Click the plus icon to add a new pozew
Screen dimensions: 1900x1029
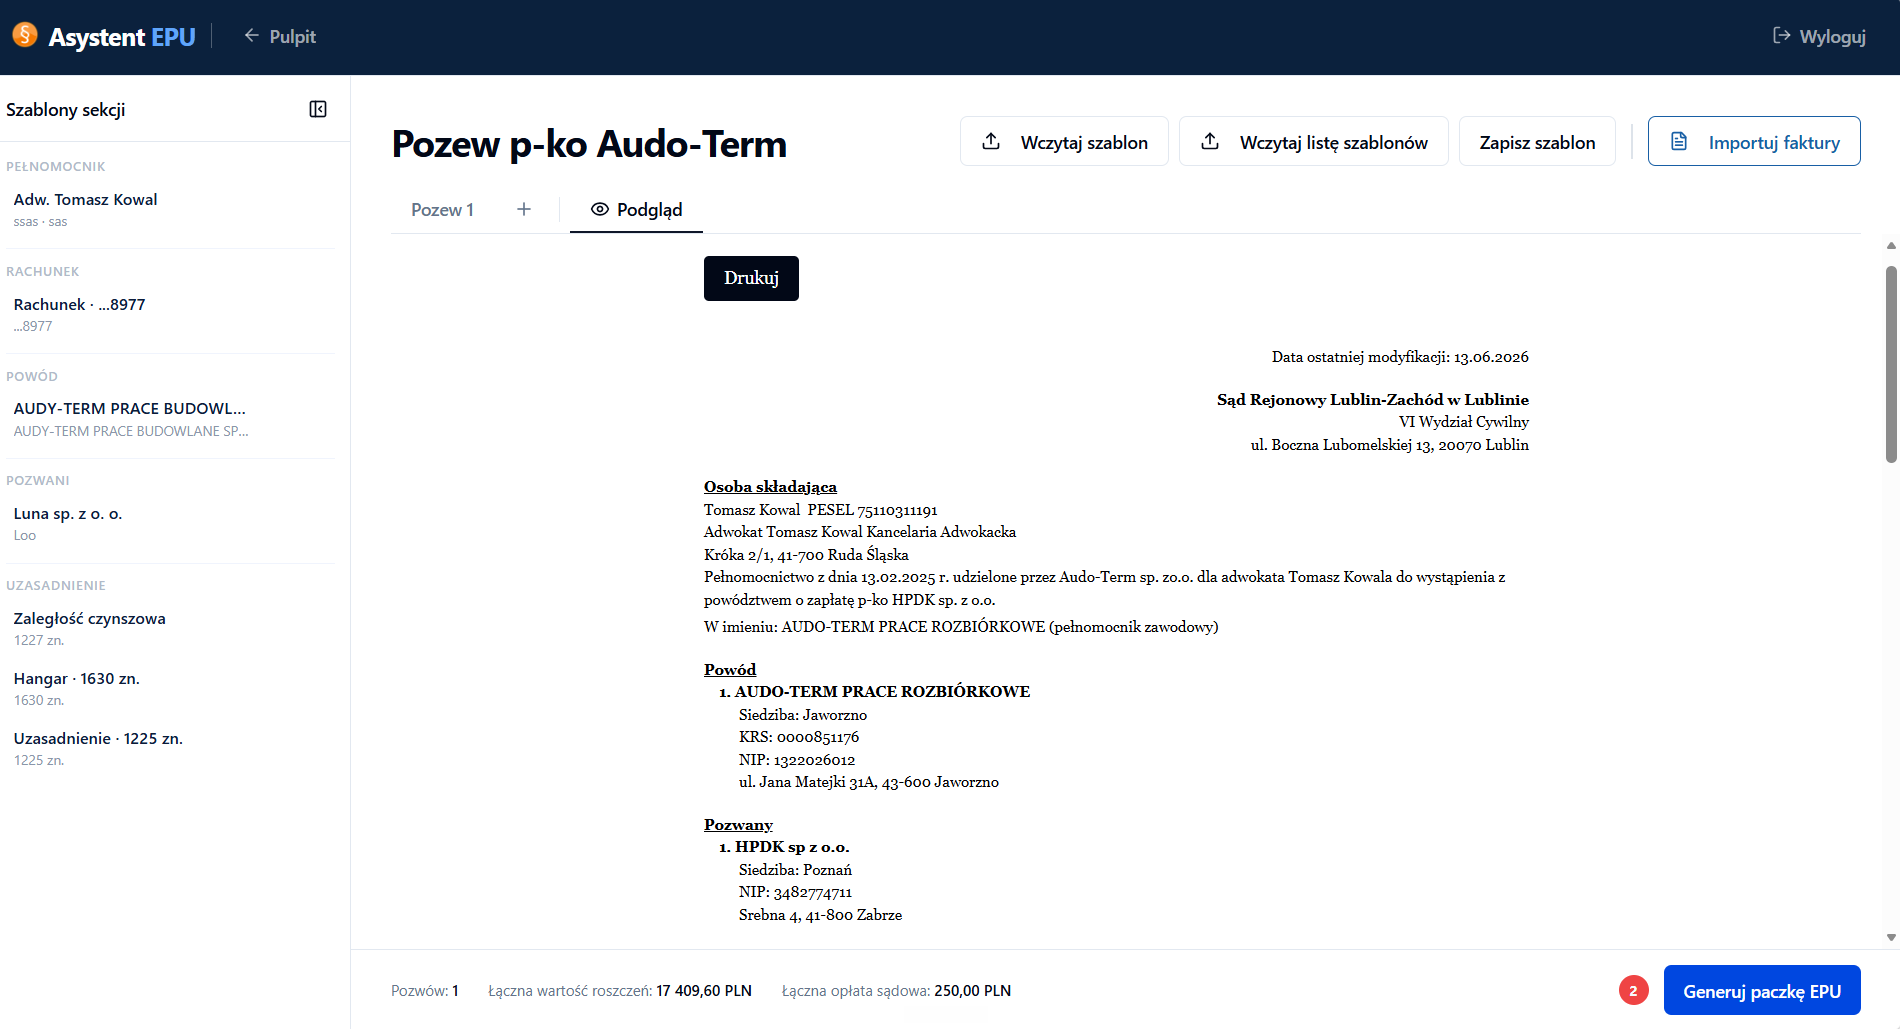pyautogui.click(x=524, y=209)
